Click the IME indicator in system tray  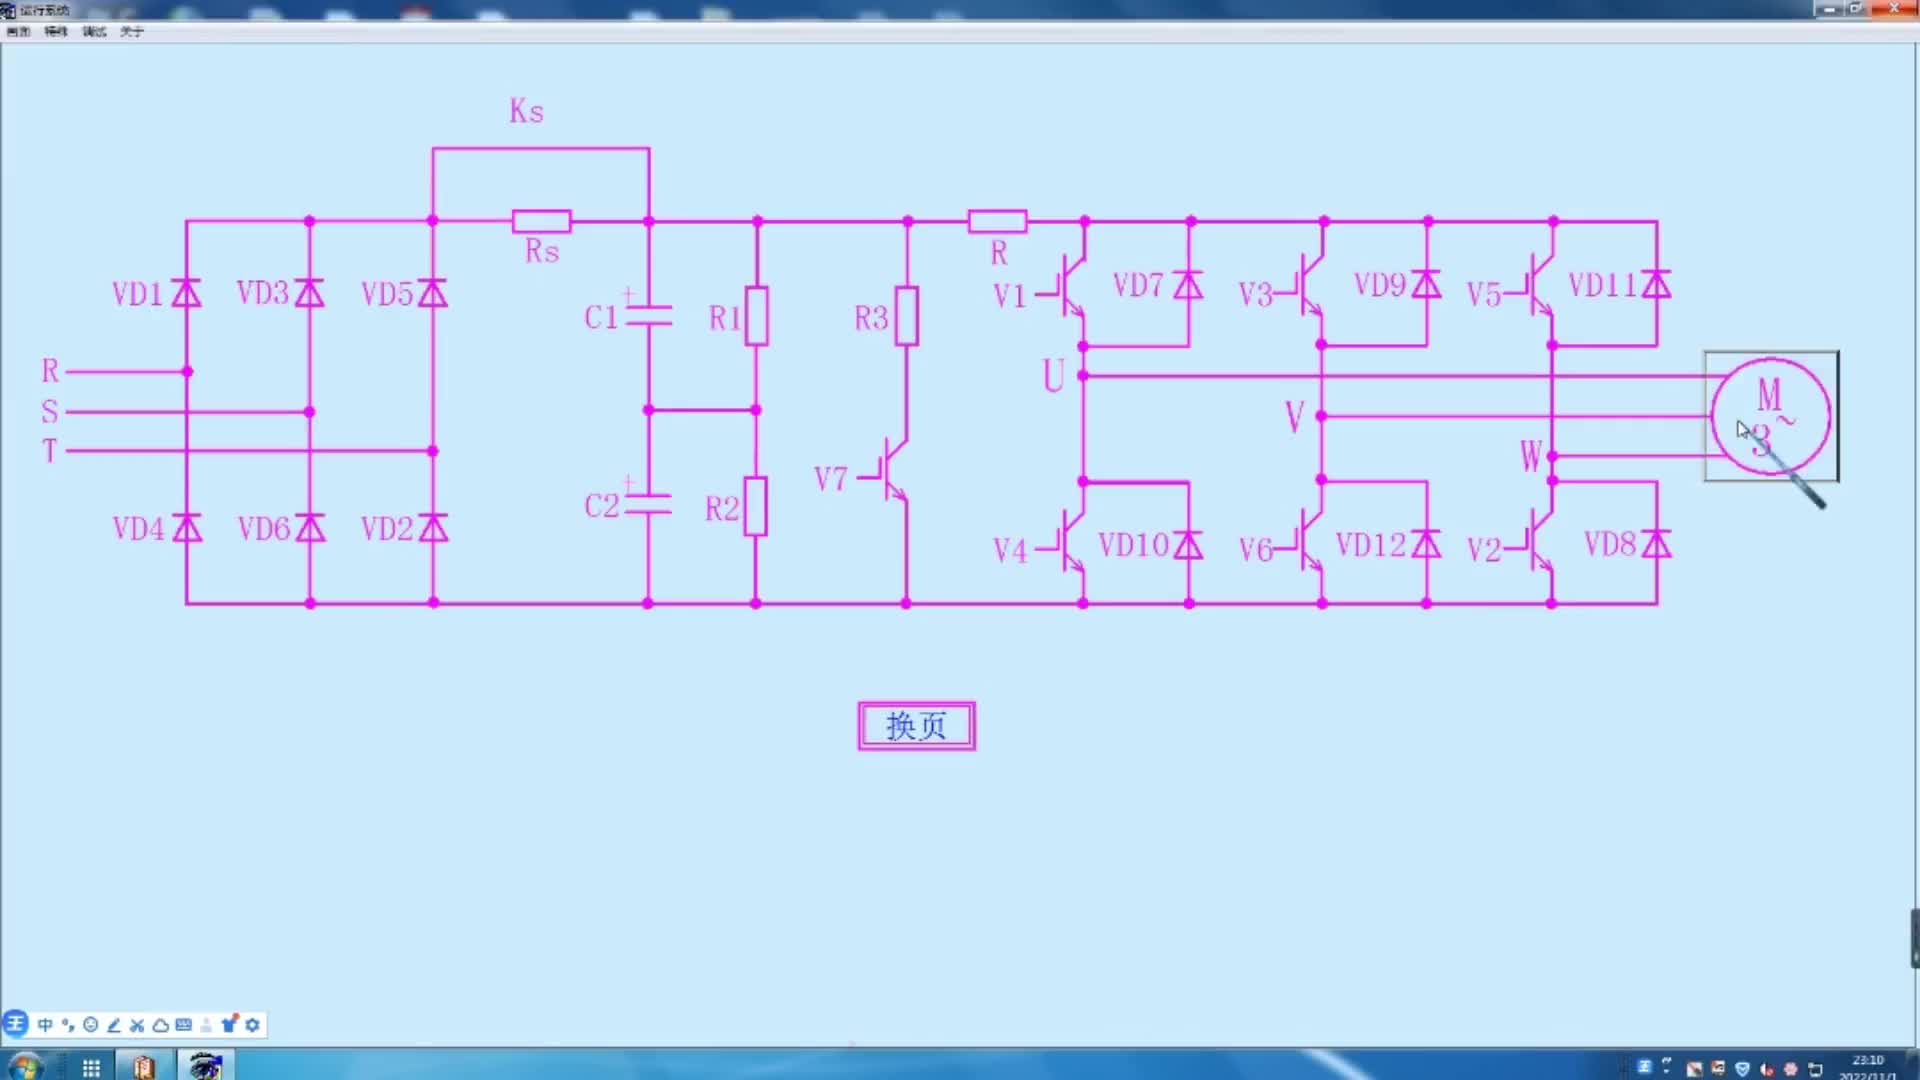1644,1067
